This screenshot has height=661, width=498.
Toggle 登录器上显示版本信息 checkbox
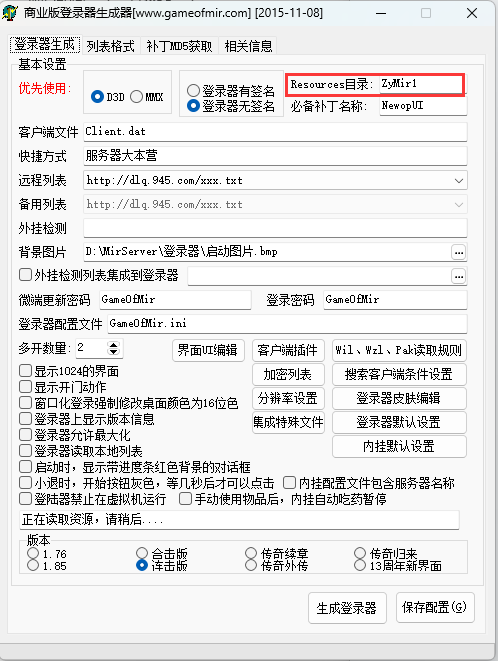point(25,419)
